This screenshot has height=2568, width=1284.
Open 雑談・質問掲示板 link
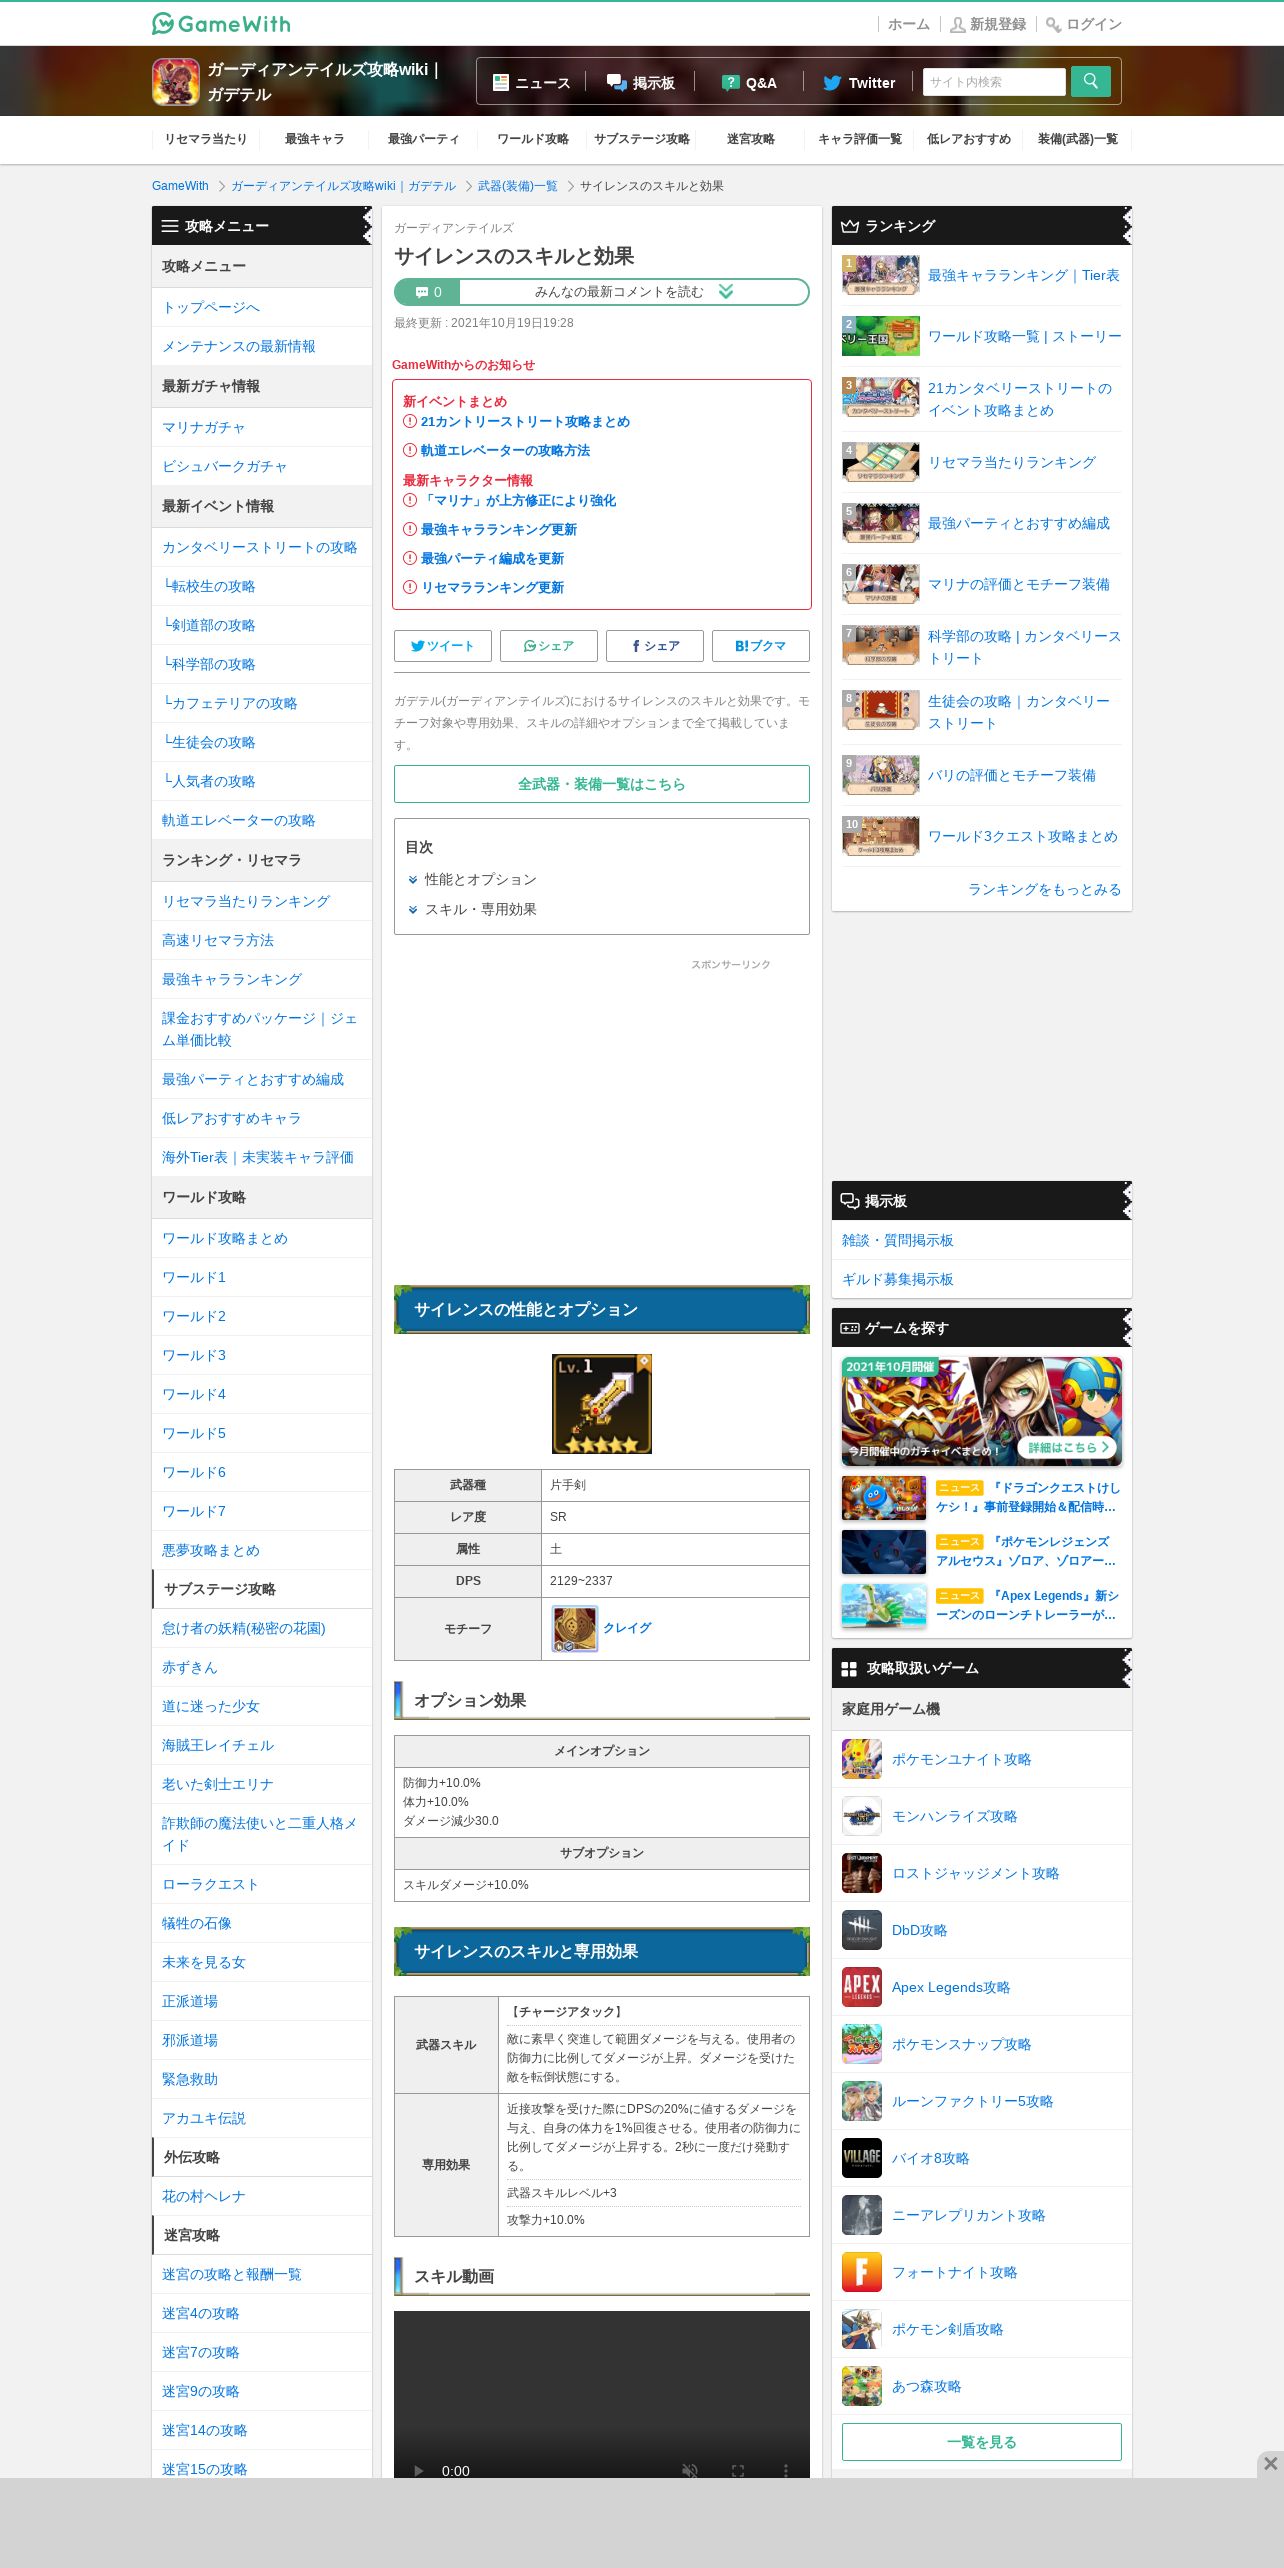898,1240
